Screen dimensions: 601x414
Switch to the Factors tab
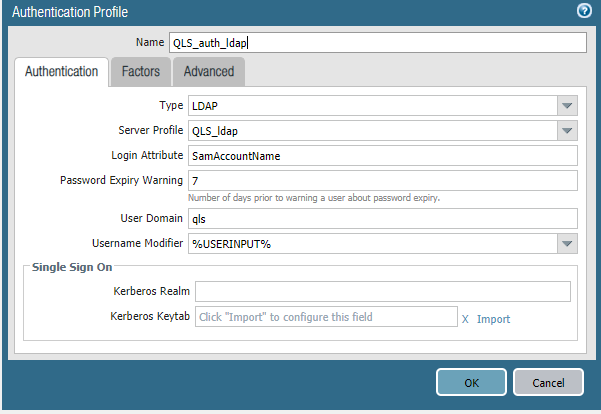(x=140, y=72)
